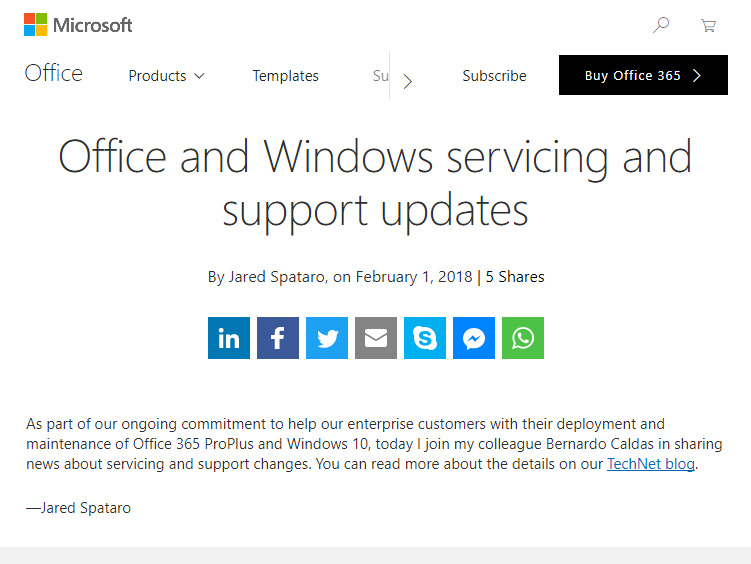Show more navigation items with the chevron
The height and width of the screenshot is (564, 751).
click(x=408, y=81)
